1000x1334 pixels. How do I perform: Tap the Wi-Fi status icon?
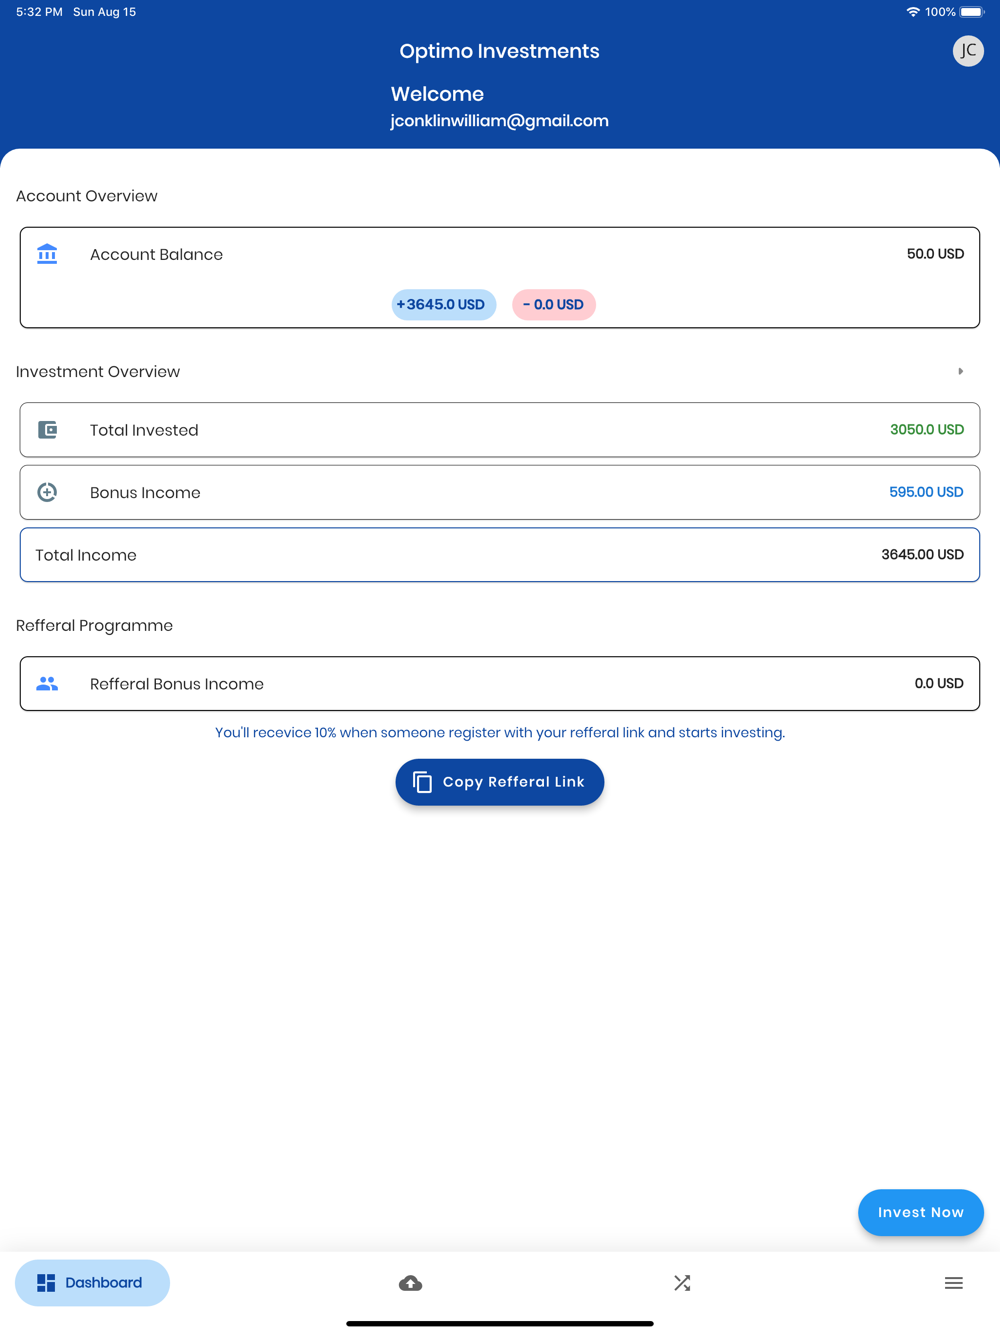pos(913,12)
